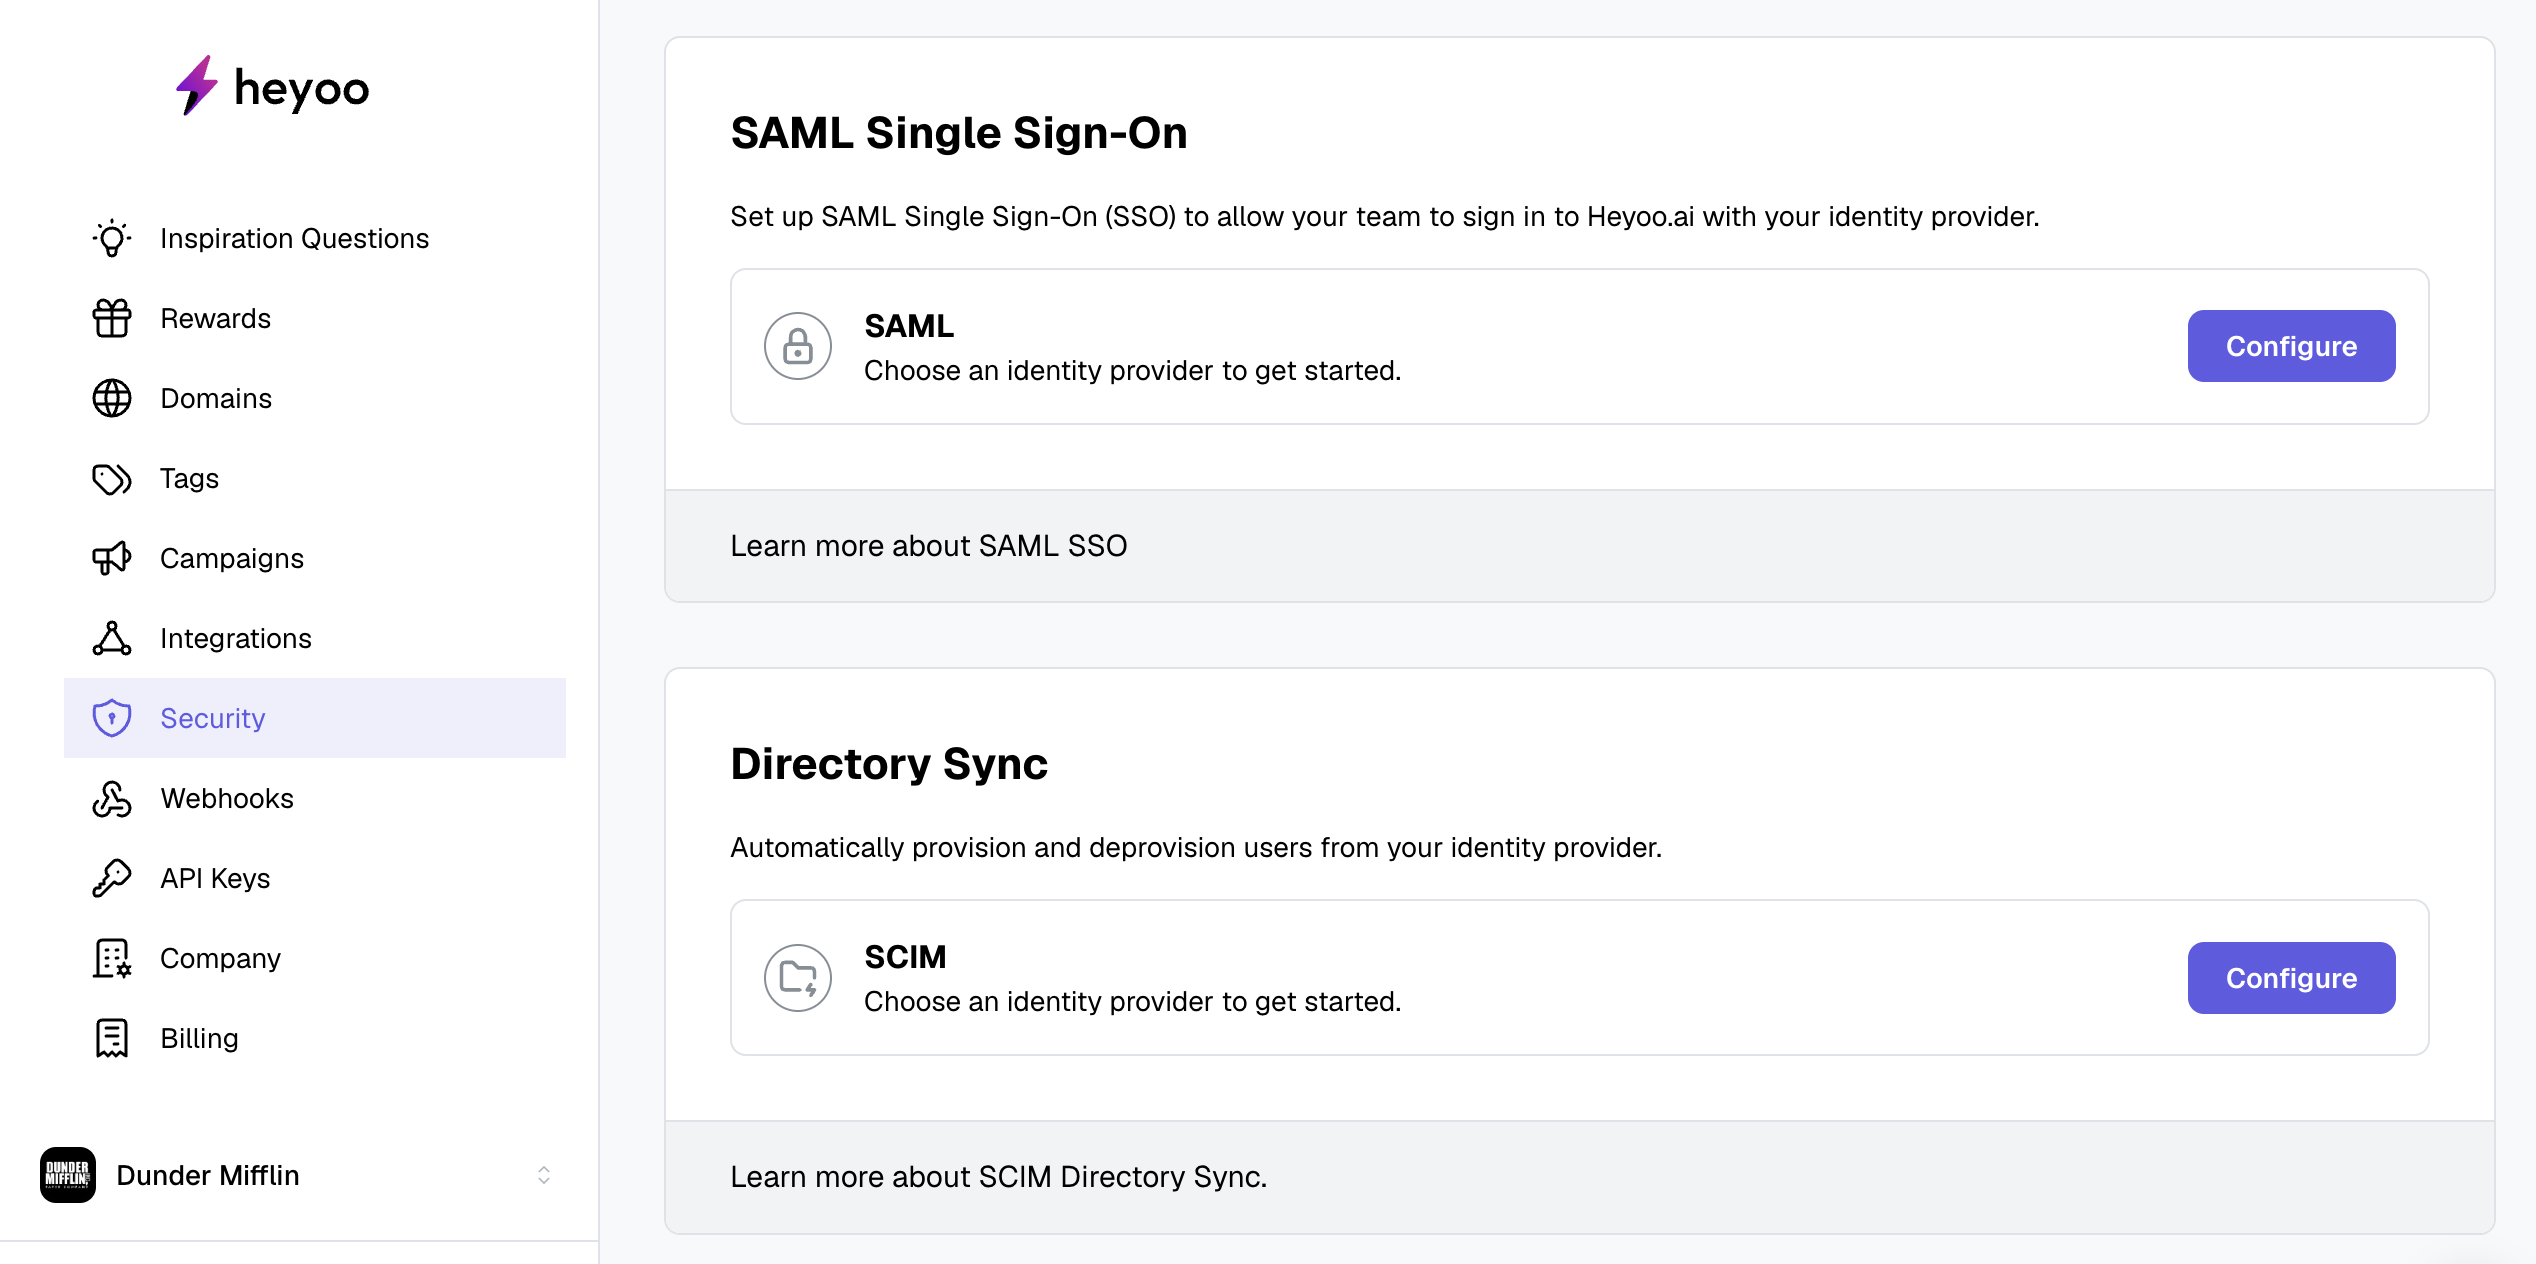Expand the Dunder Mifflin workspace switcher
The width and height of the screenshot is (2536, 1264).
(x=543, y=1175)
